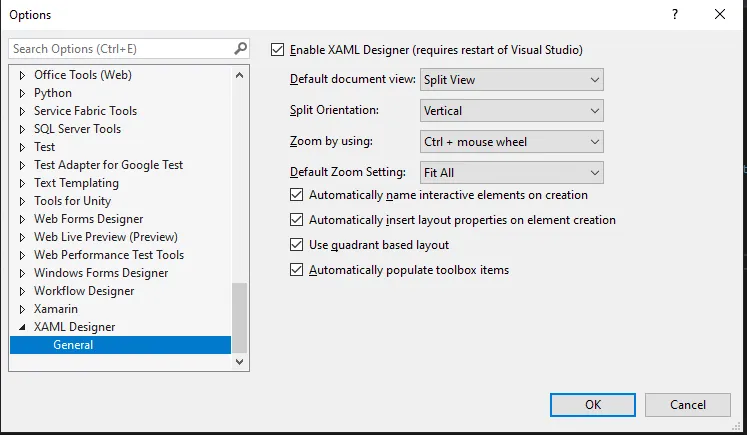
Task: Open Zoom by using dropdown
Action: (511, 142)
